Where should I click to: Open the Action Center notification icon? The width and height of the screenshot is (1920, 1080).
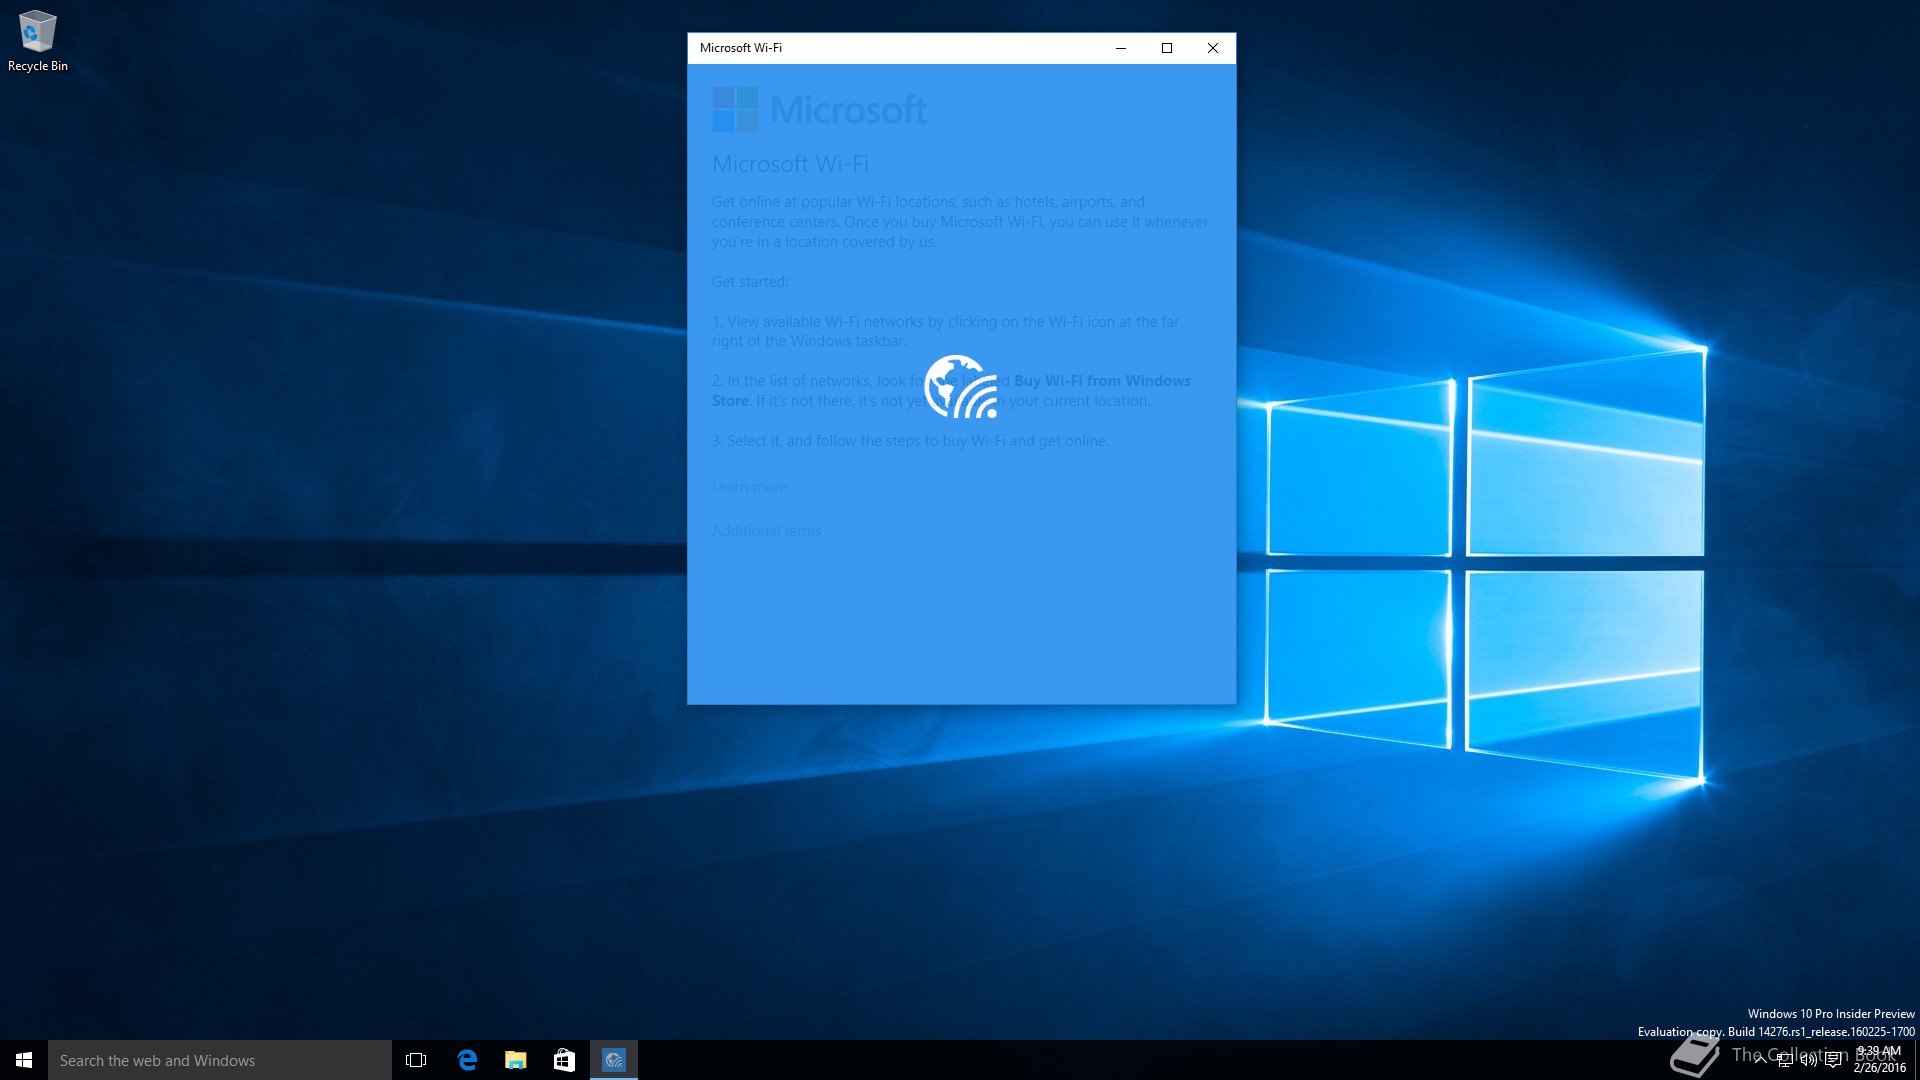(1833, 1060)
